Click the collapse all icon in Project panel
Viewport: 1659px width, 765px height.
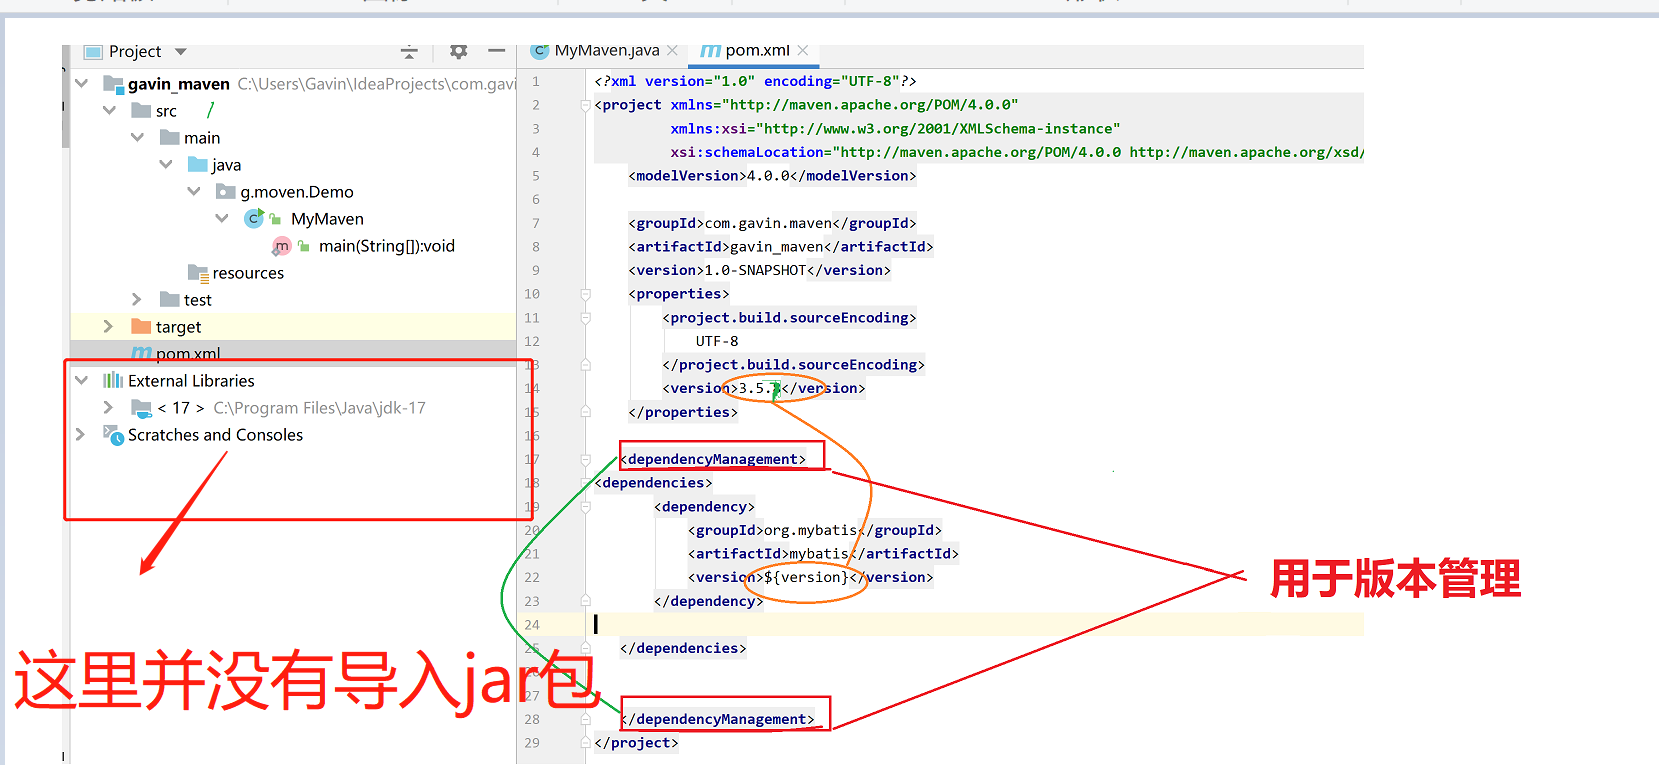tap(409, 51)
